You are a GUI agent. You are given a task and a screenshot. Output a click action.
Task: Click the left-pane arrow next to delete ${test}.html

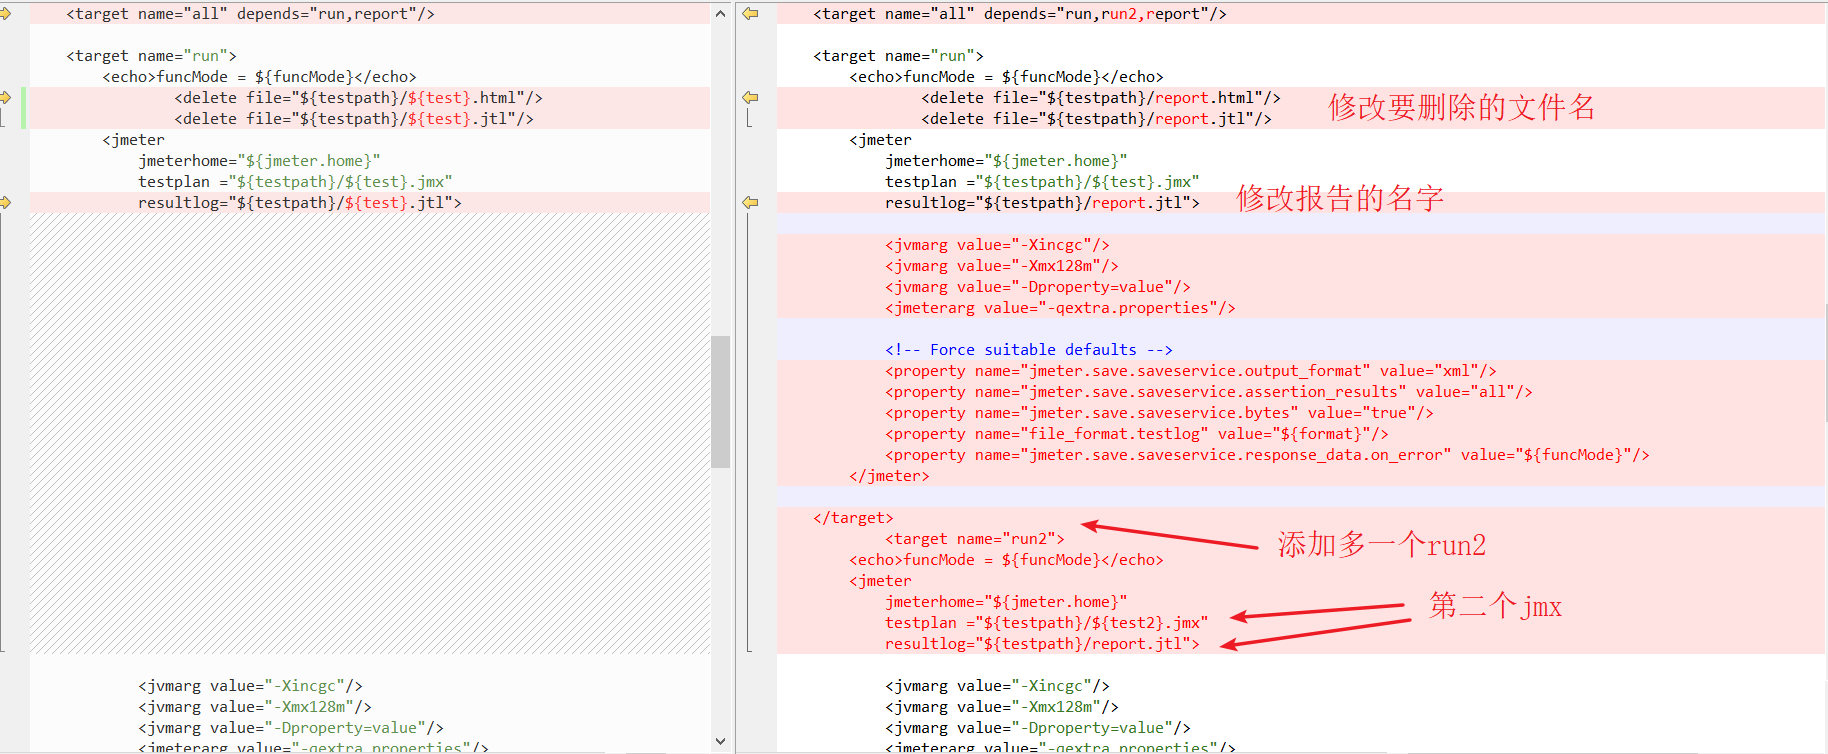tap(6, 98)
